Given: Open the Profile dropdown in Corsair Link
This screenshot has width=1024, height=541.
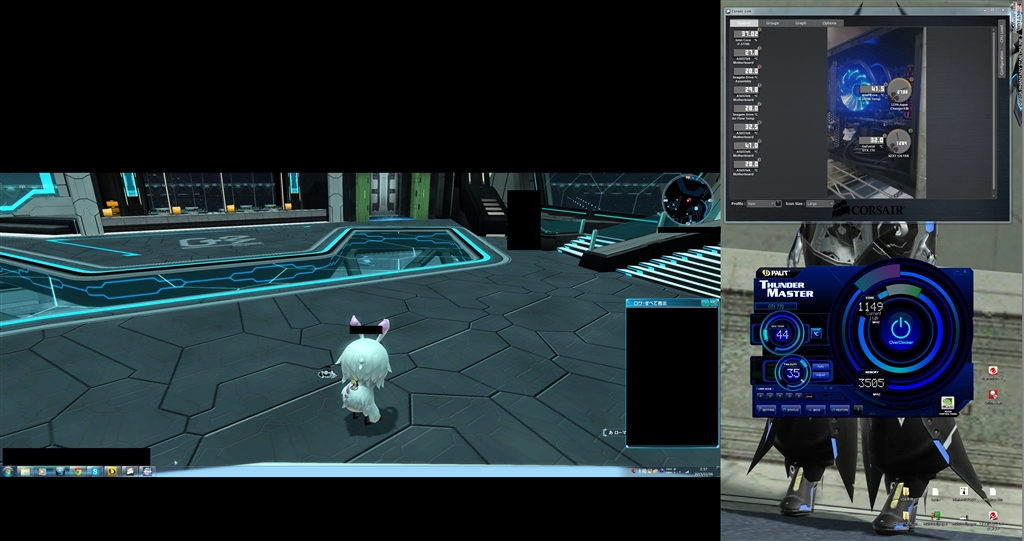Looking at the screenshot, I should pos(761,203).
